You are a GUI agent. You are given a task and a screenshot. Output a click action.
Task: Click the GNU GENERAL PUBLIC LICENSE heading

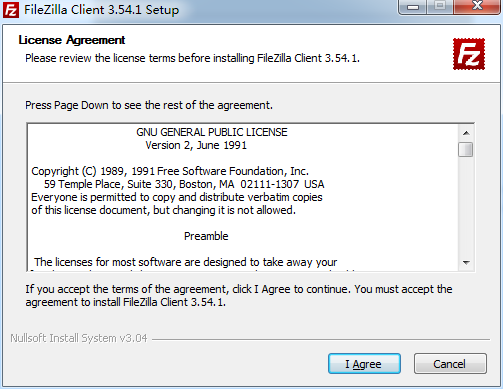click(x=212, y=132)
